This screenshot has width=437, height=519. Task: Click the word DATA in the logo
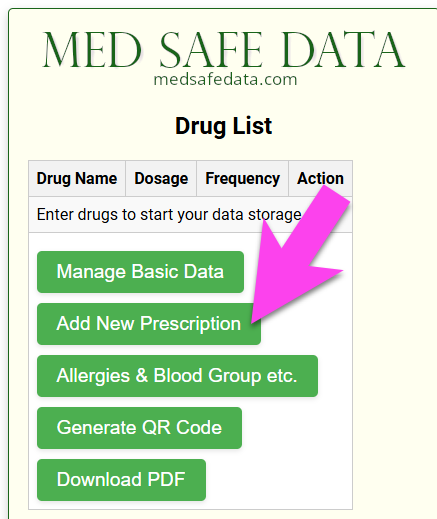[x=343, y=49]
